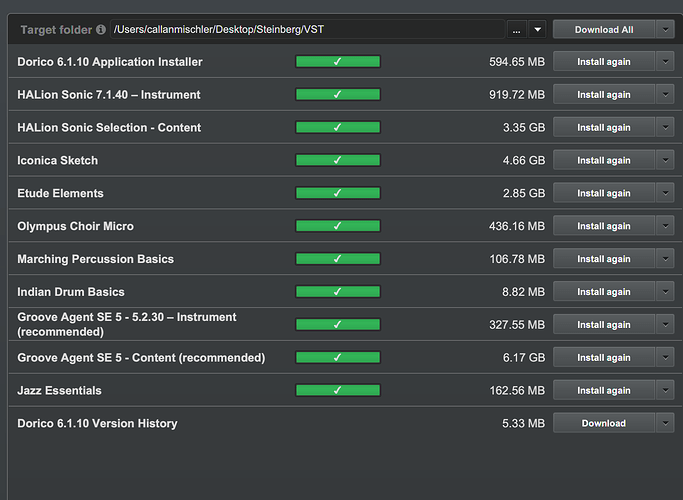
Task: Click the '3.35 GB' size value
Action: [524, 128]
